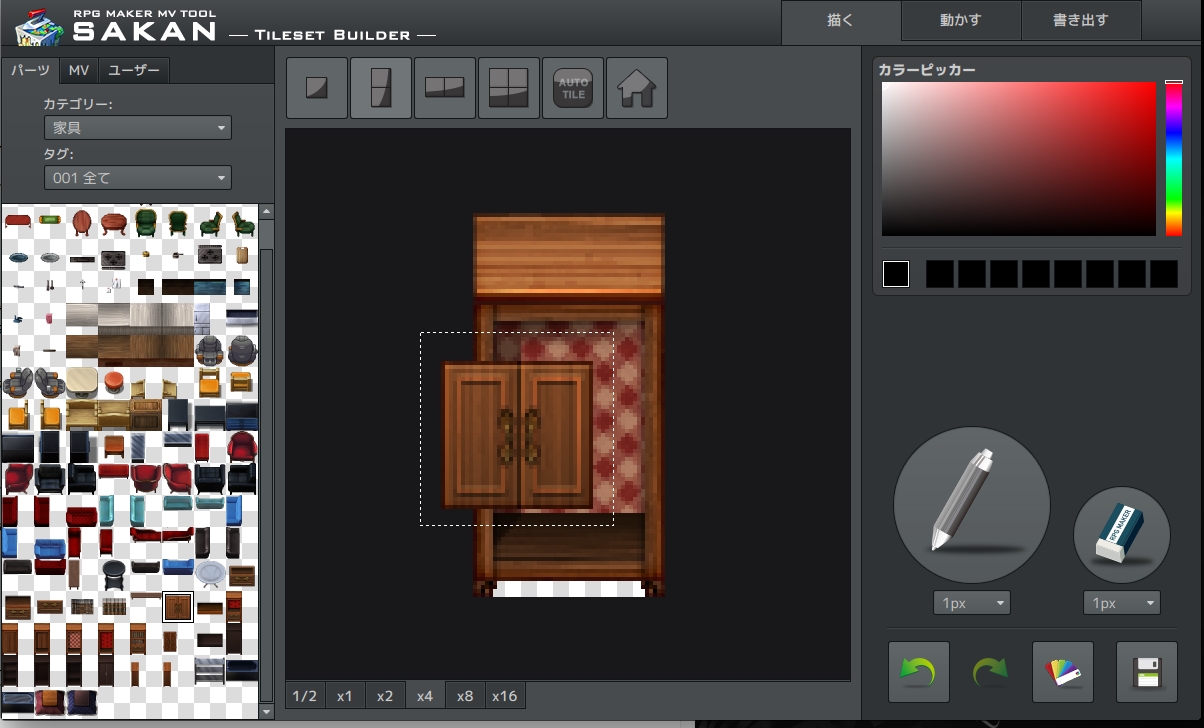Set zoom to x8

coord(465,696)
